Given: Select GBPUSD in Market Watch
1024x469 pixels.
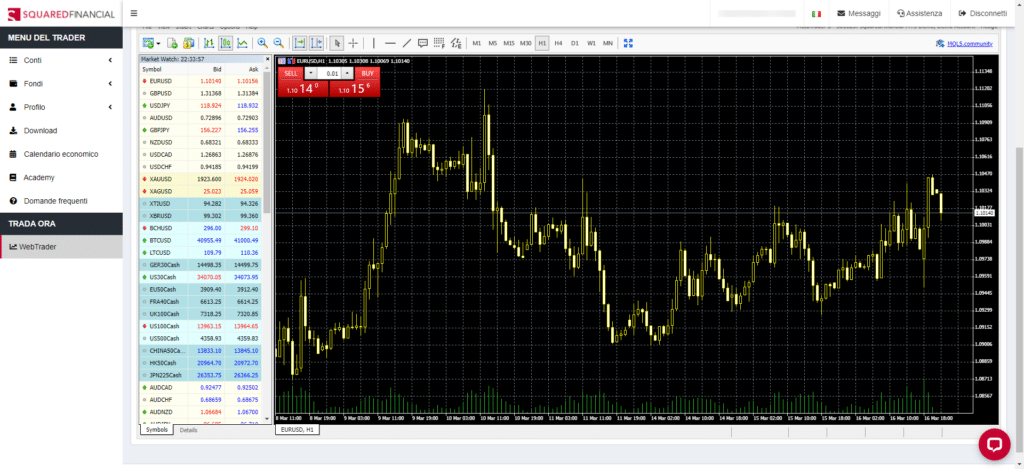Looking at the screenshot, I should [x=200, y=93].
